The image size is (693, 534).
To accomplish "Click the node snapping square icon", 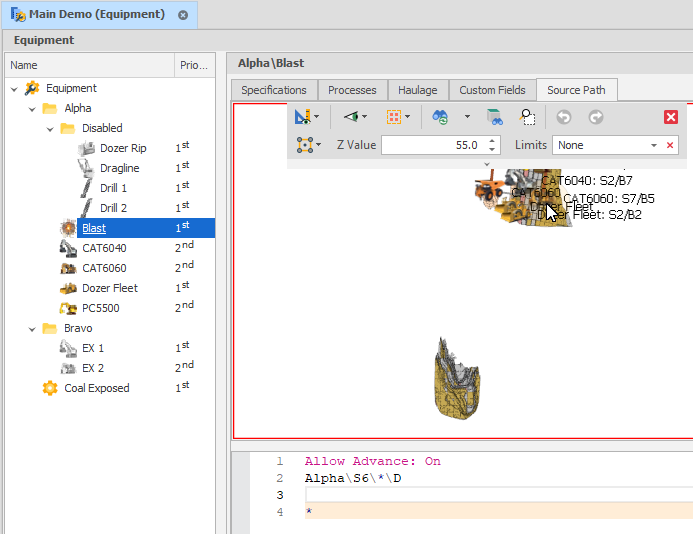I will [x=304, y=145].
